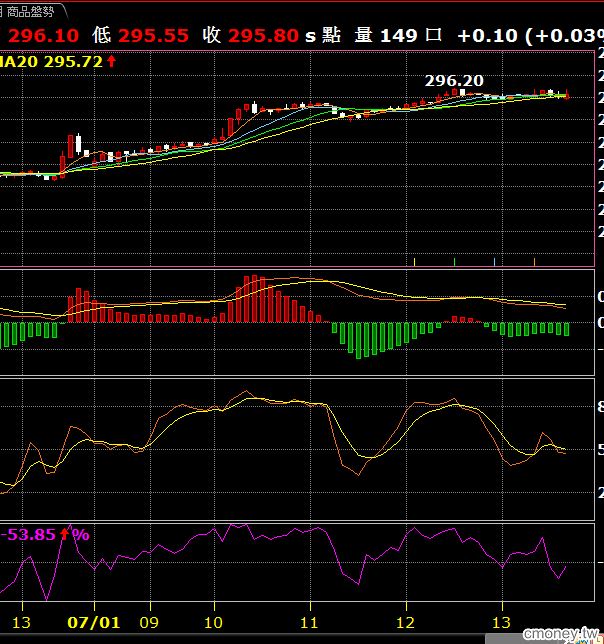Click the yellow marker tick at price chart bottom
604x644 pixels.
pyautogui.click(x=414, y=262)
